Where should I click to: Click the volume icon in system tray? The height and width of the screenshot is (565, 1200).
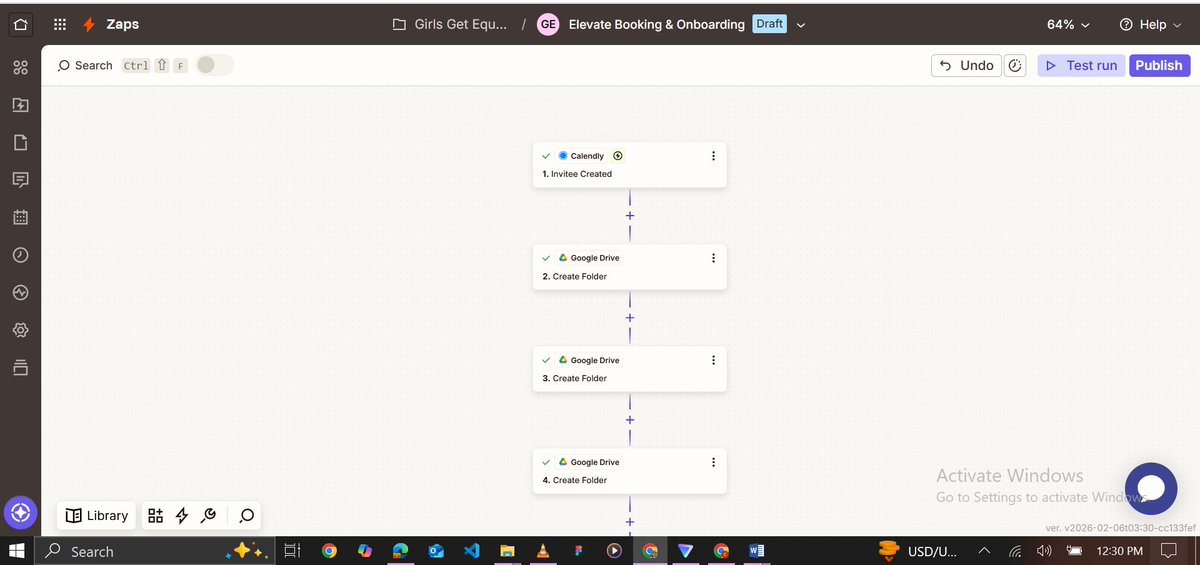point(1045,551)
